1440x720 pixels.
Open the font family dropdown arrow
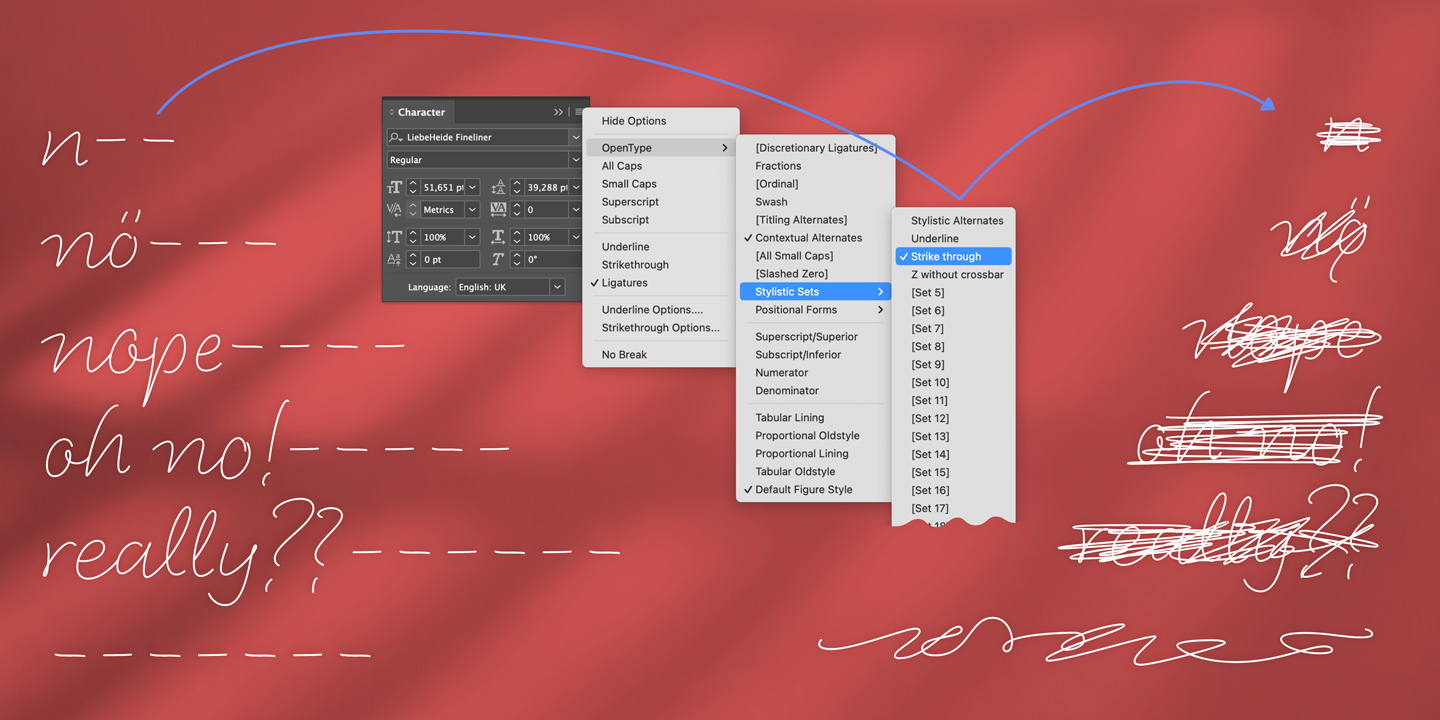[575, 137]
